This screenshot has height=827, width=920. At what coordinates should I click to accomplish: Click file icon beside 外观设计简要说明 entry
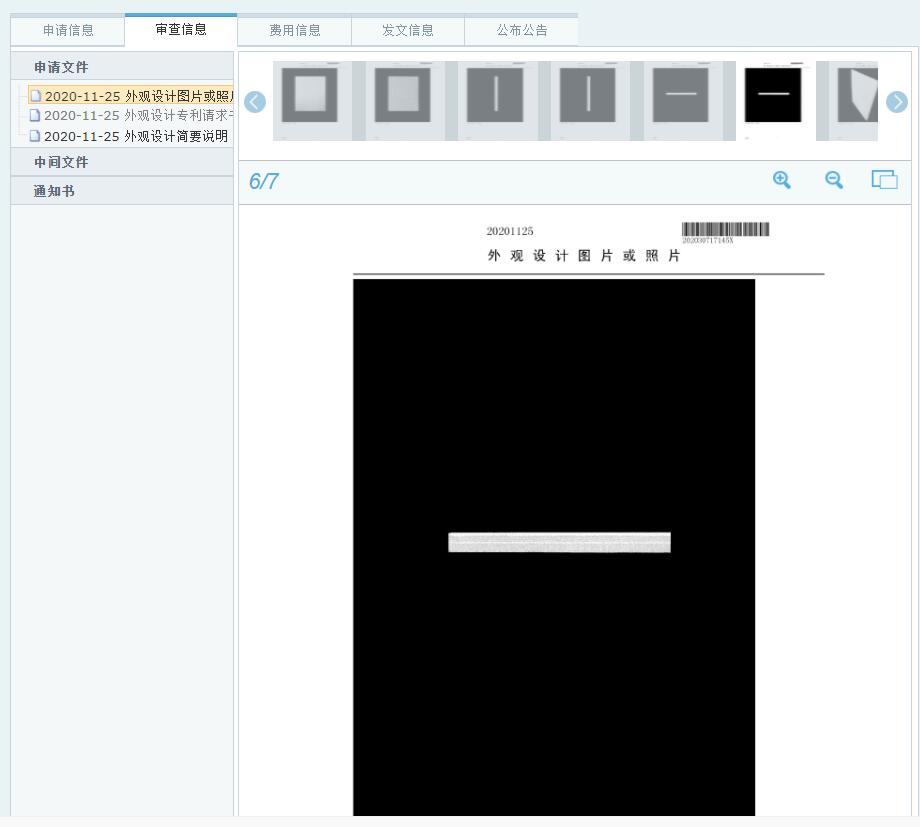36,136
